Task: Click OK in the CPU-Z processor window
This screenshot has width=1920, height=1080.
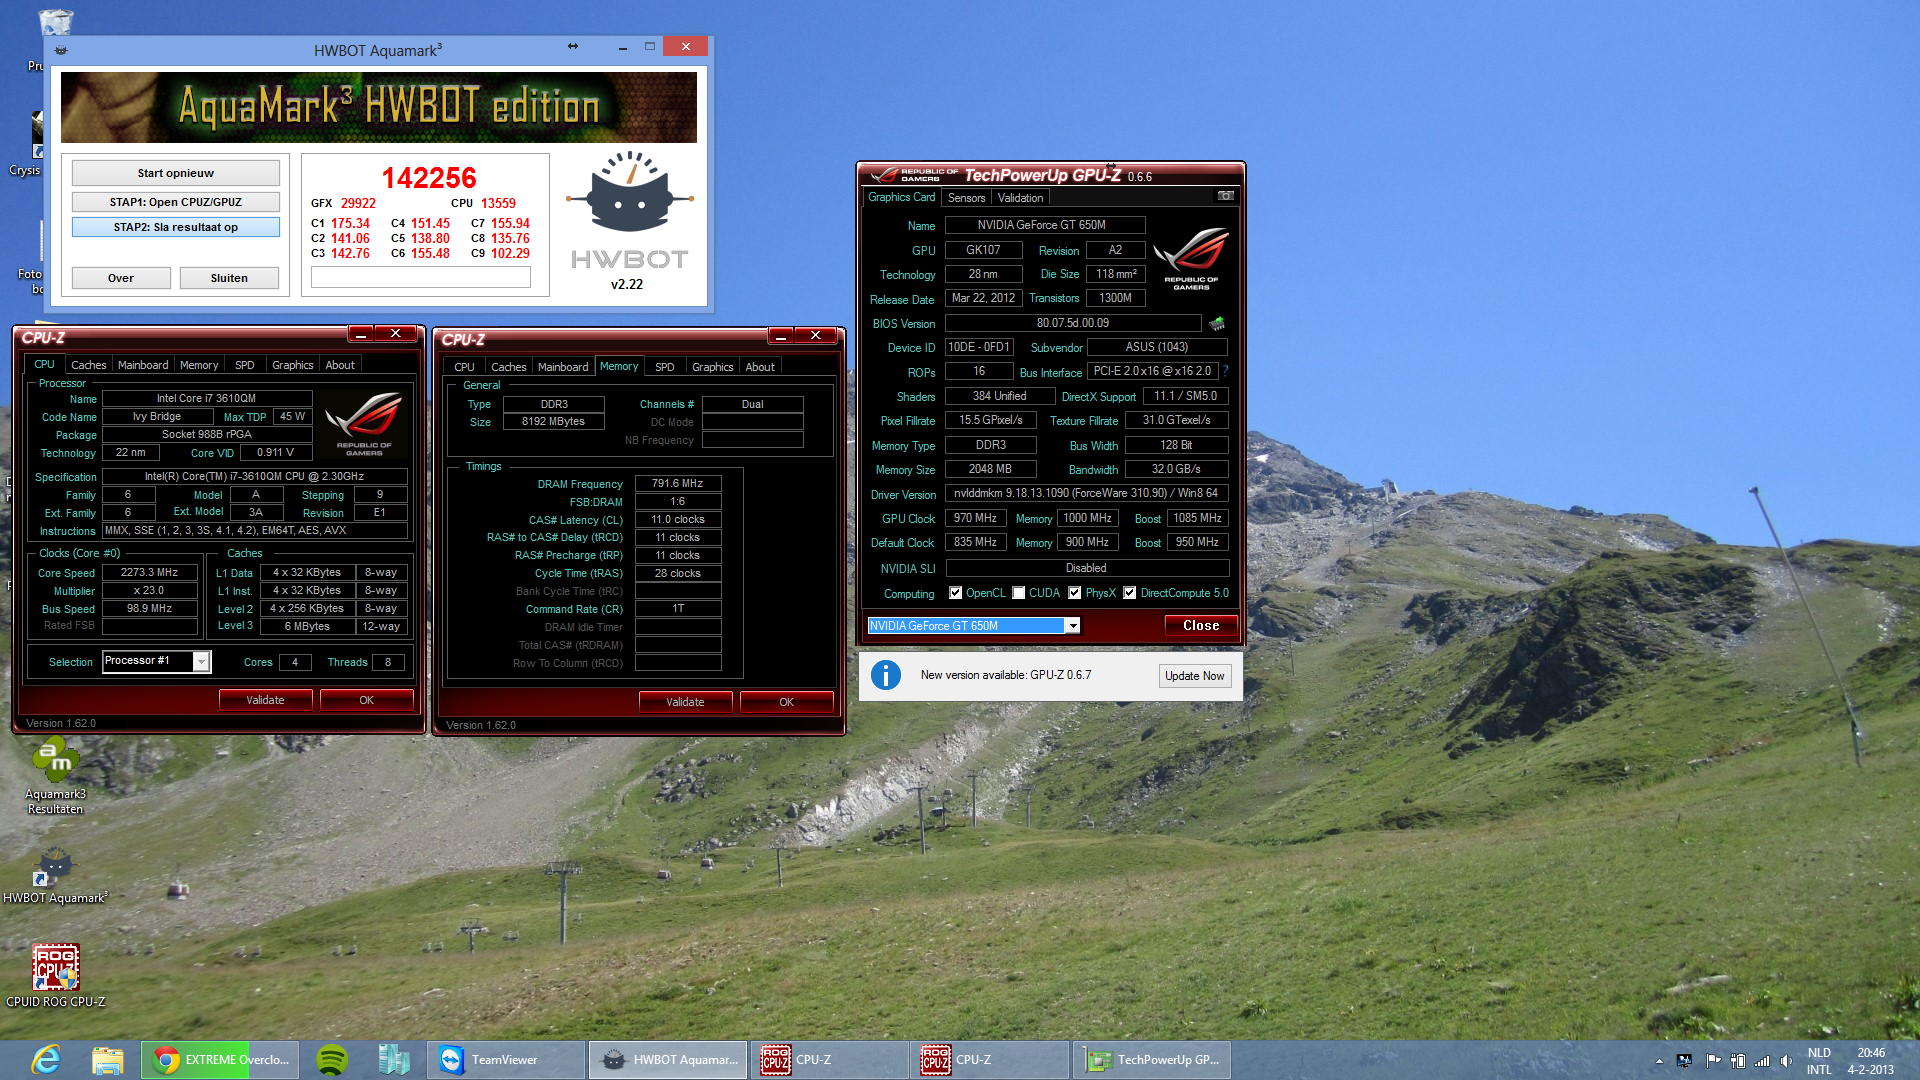Action: coord(366,700)
